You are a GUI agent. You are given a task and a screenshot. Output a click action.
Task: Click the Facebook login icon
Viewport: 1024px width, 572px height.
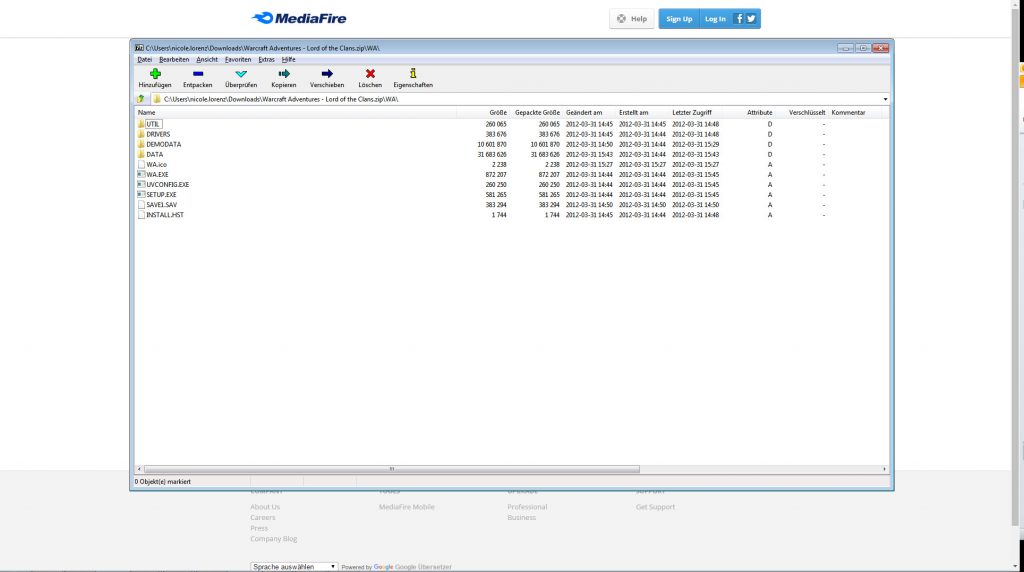click(x=739, y=18)
